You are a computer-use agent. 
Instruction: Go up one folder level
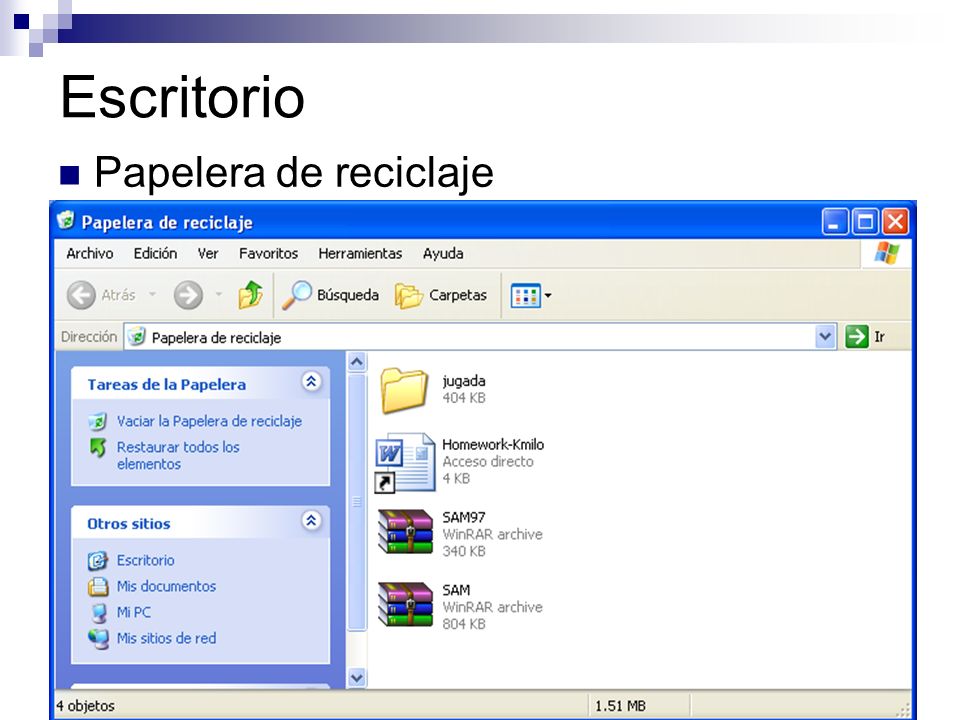pos(250,294)
